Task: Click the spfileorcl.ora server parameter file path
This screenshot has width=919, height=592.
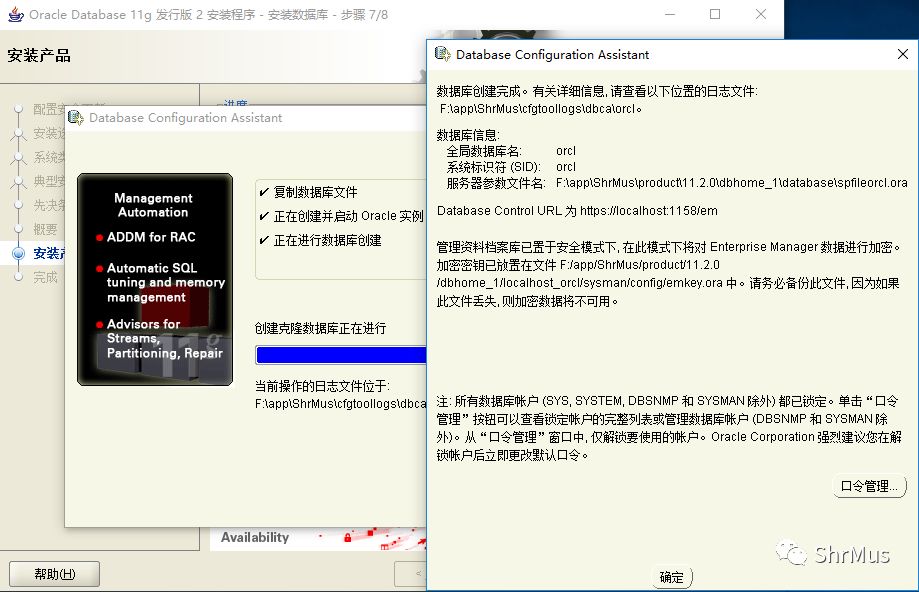Action: pos(731,183)
